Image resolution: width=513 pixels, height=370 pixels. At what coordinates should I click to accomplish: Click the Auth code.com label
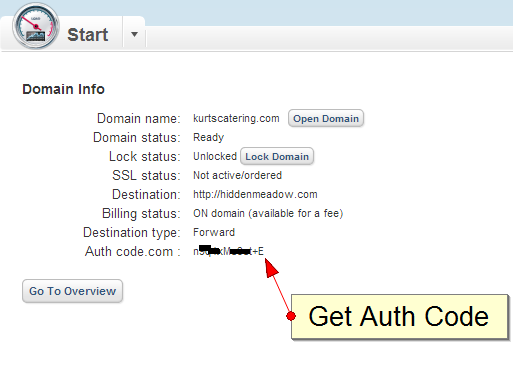point(133,251)
